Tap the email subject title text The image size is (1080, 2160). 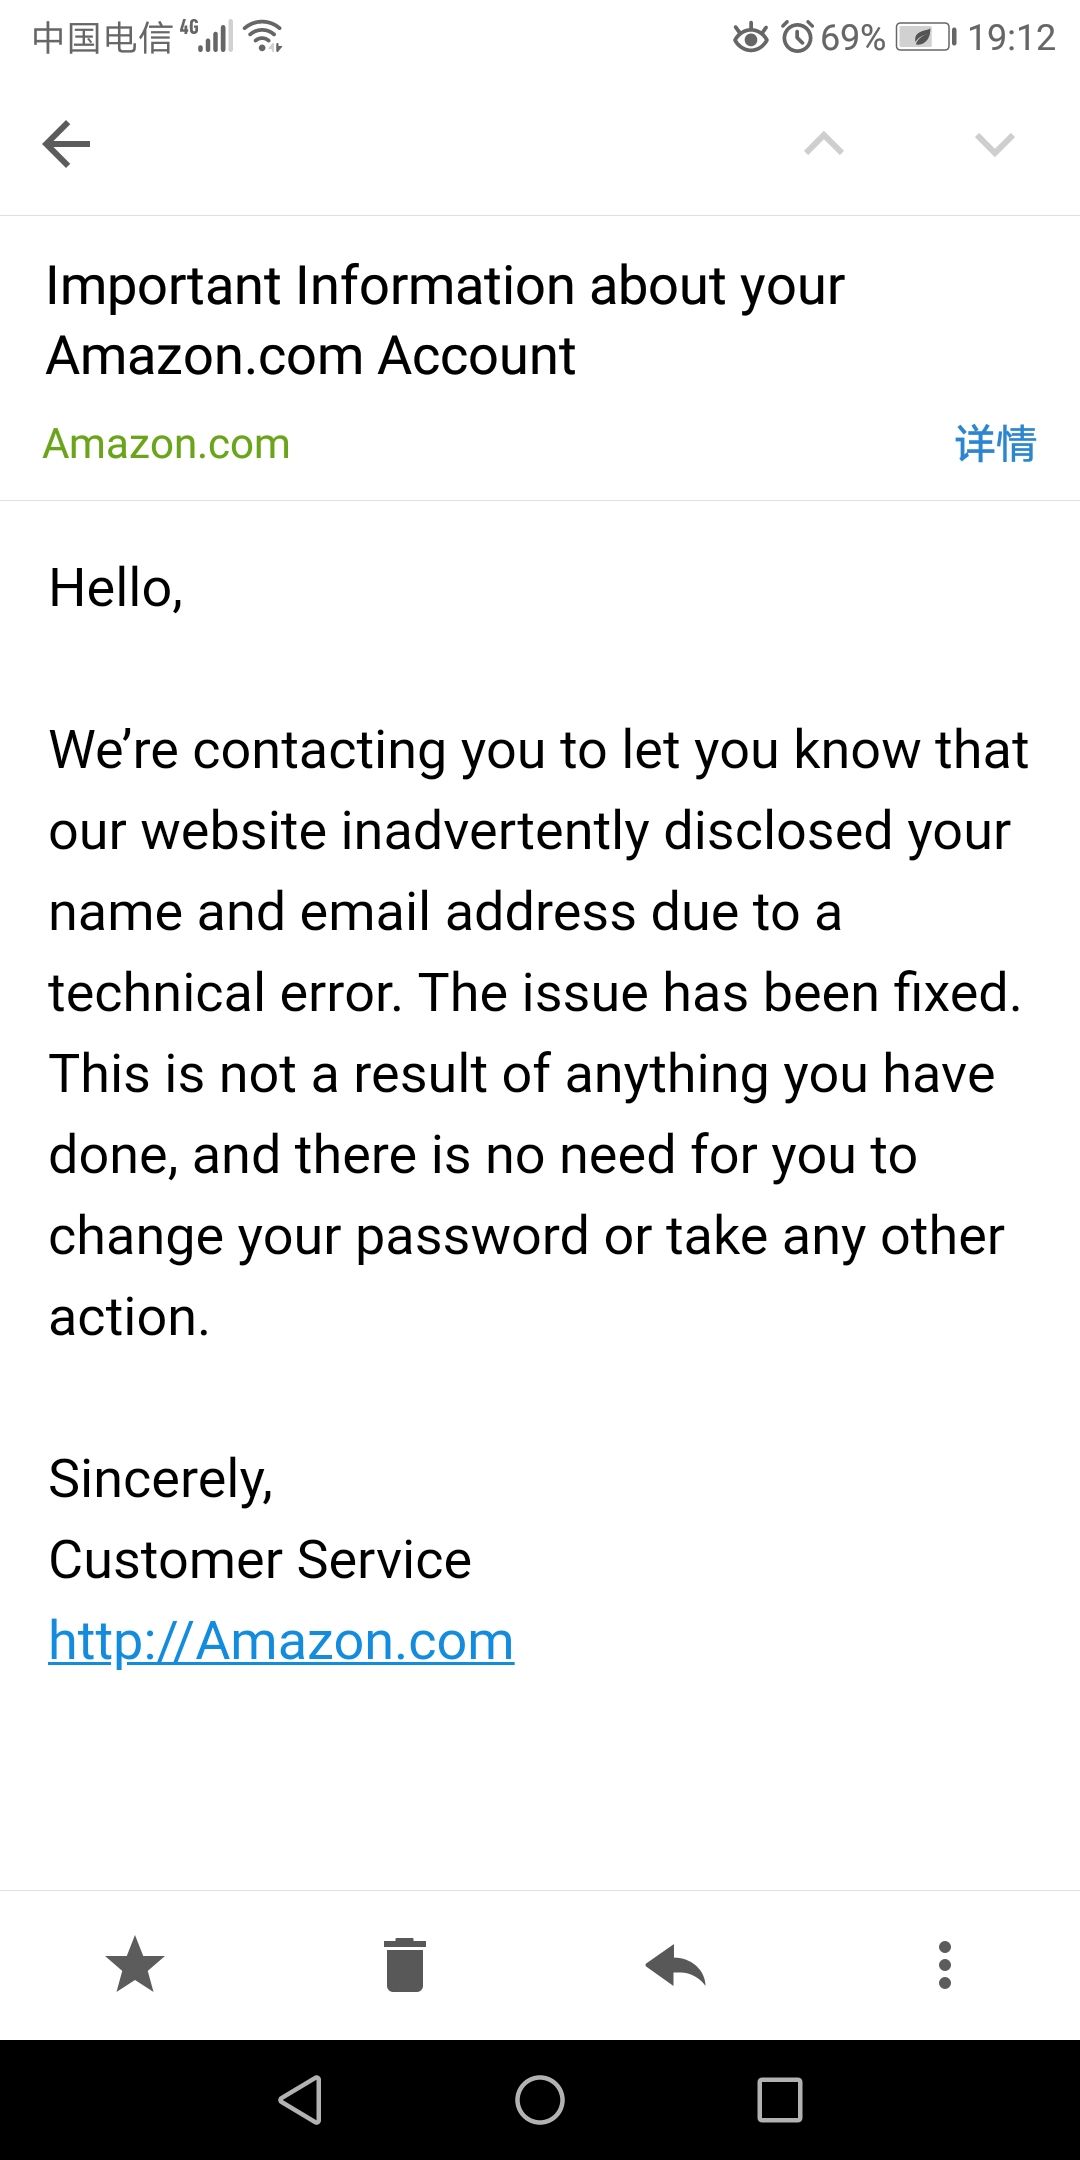(x=445, y=320)
